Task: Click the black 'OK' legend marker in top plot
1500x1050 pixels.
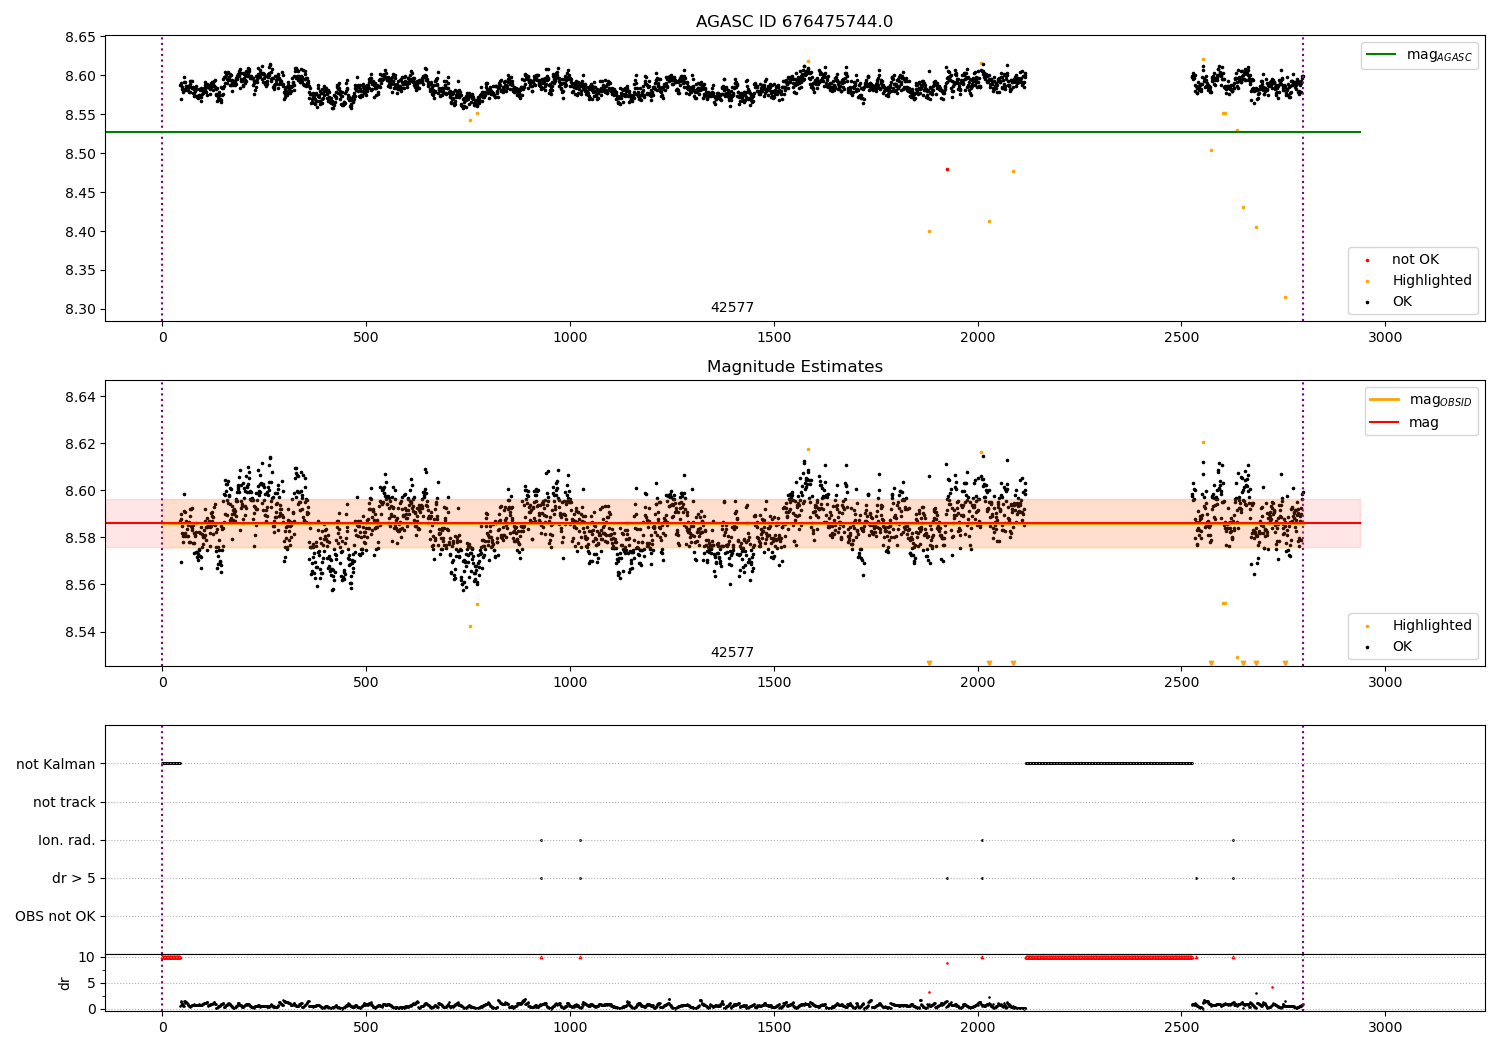Action: [1367, 302]
